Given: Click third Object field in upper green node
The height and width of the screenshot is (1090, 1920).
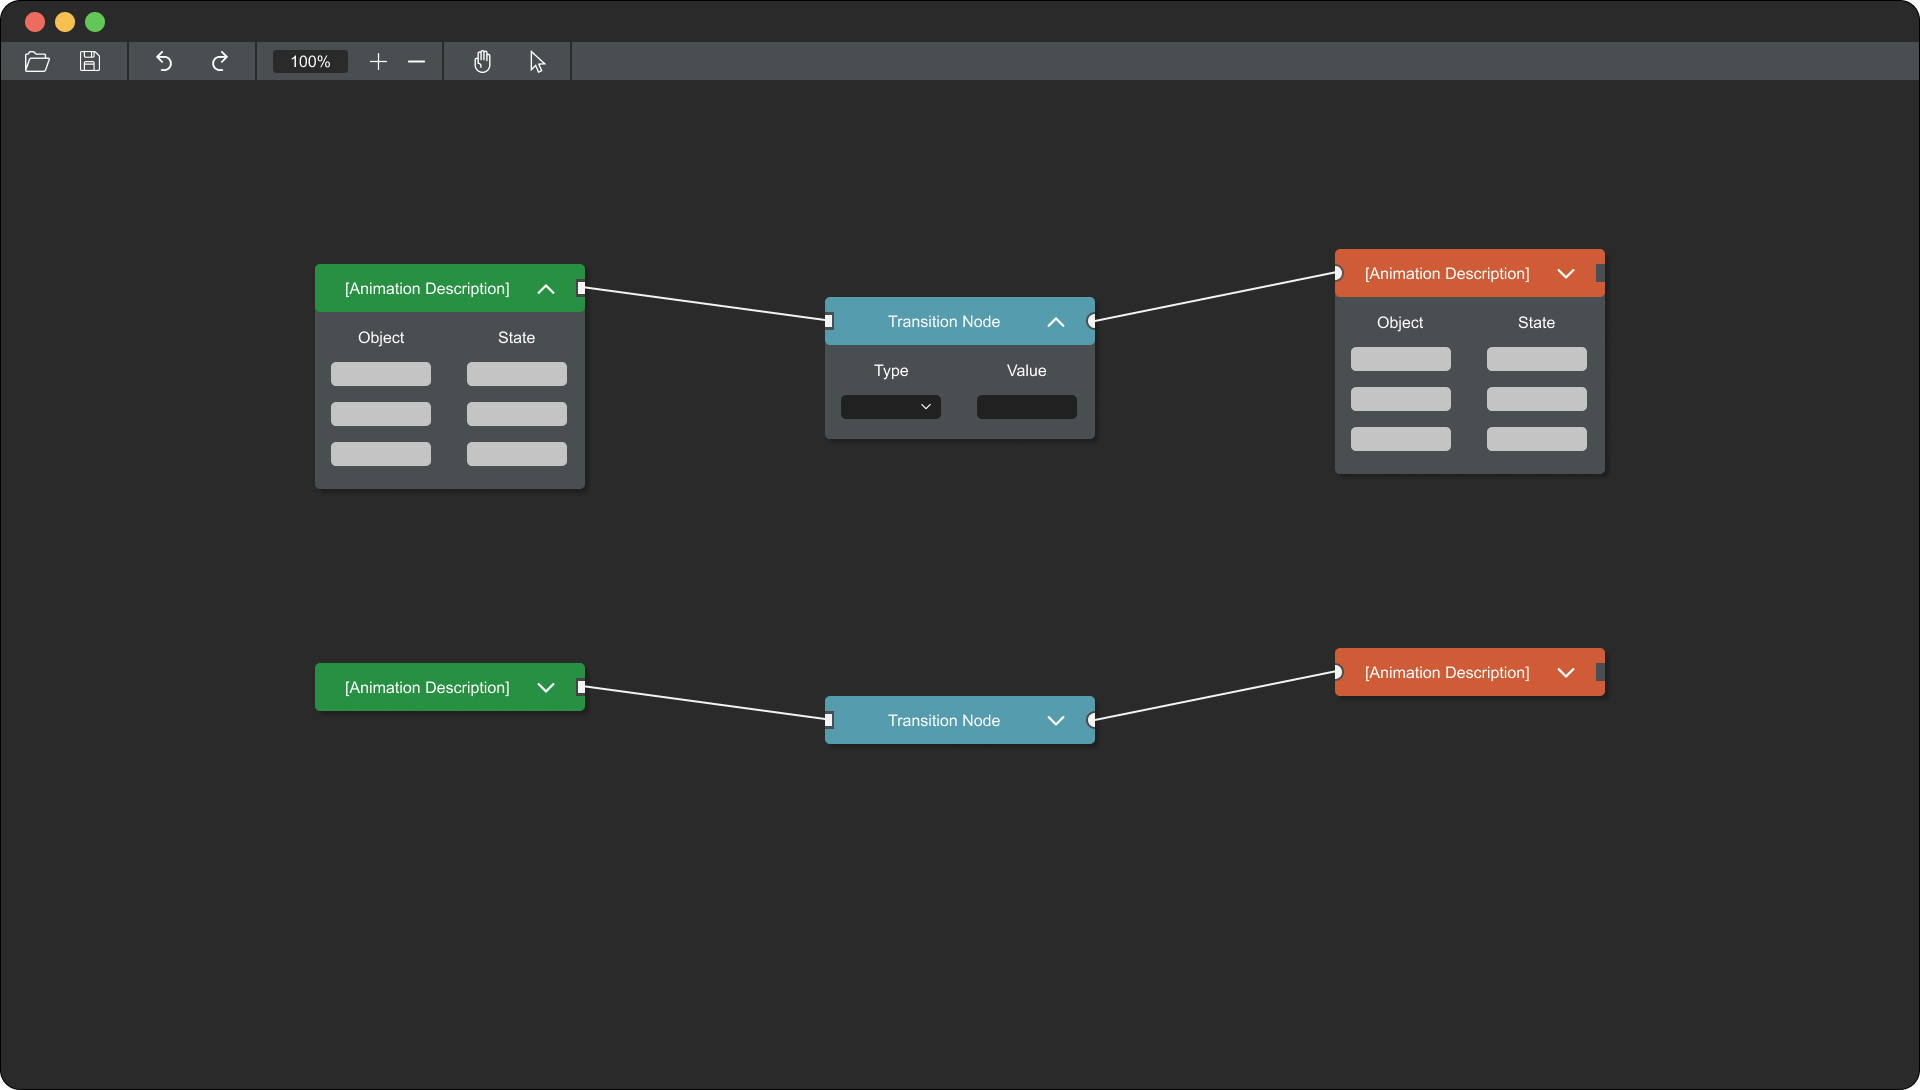Looking at the screenshot, I should coord(381,454).
